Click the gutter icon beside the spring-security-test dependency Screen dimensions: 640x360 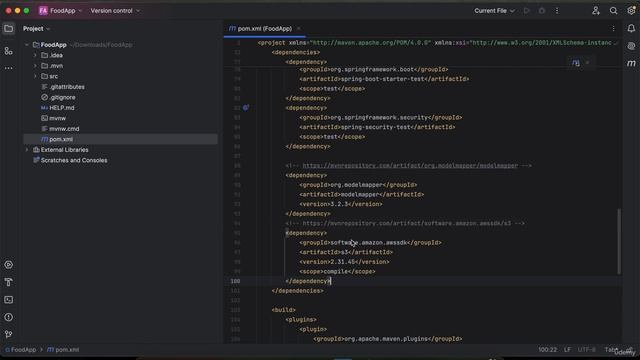coord(246,108)
